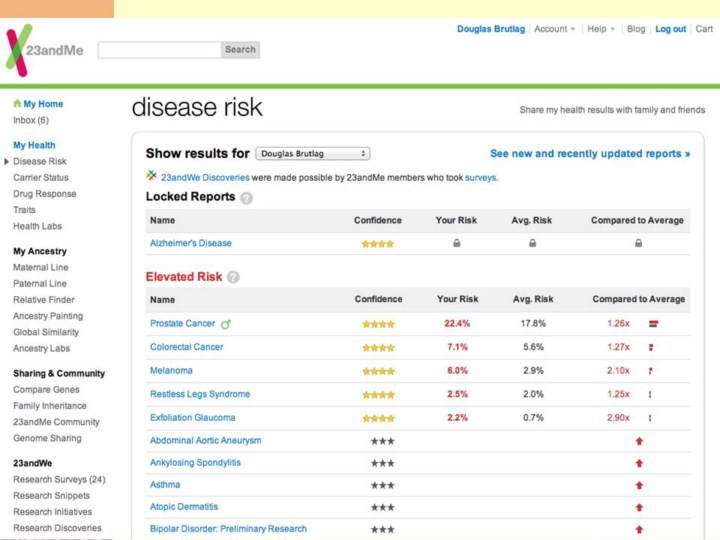Click the search text field
The height and width of the screenshot is (540, 720).
[159, 50]
